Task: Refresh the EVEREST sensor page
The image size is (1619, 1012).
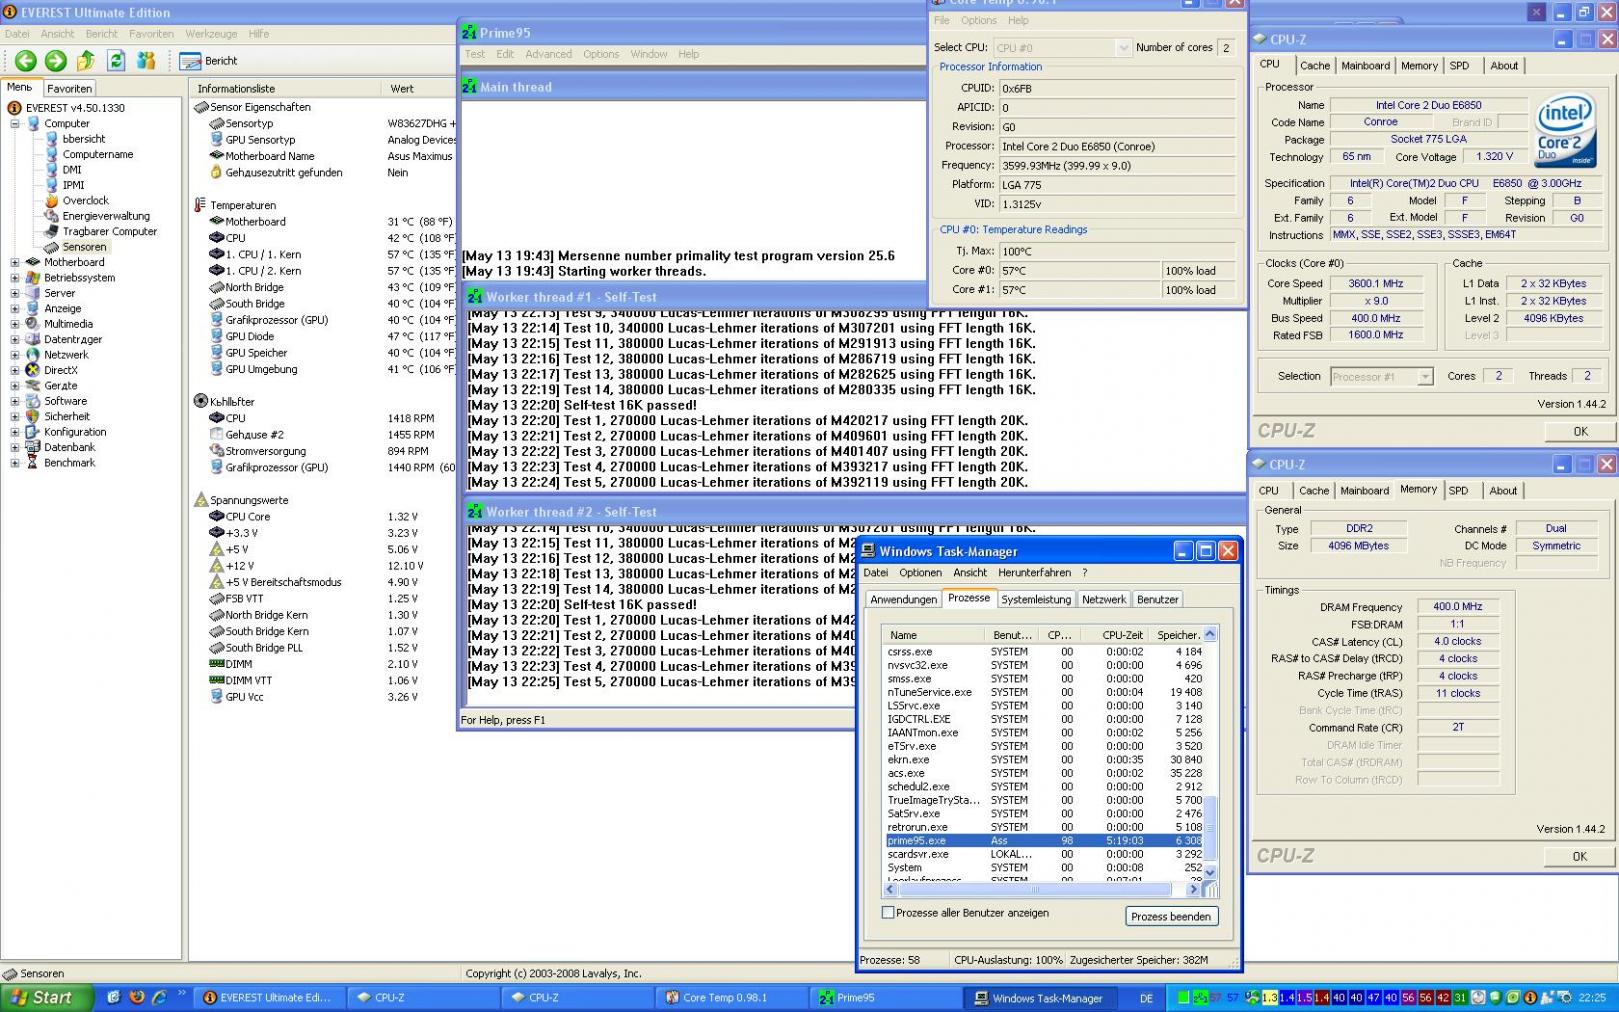Action: click(x=116, y=61)
